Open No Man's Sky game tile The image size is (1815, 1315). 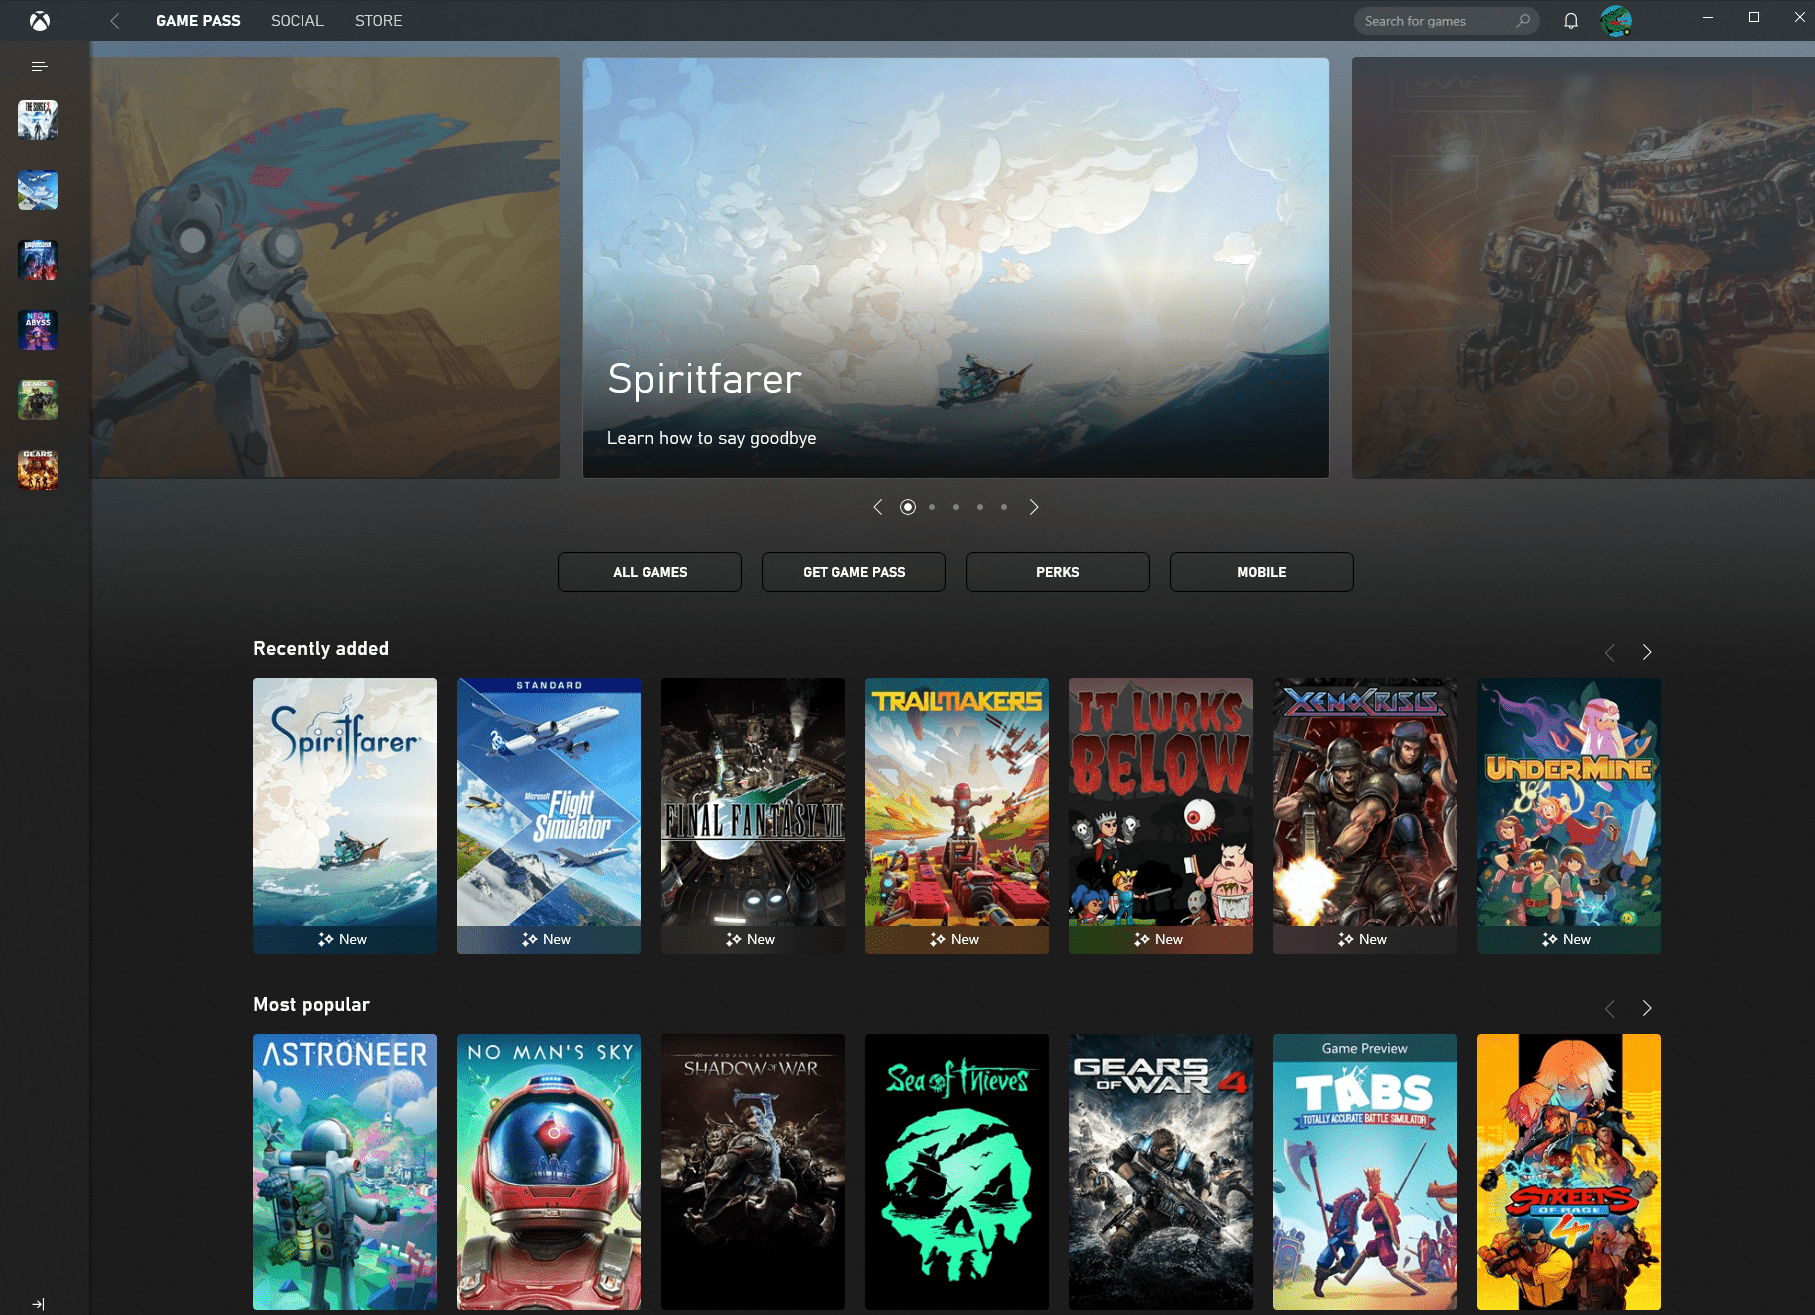[549, 1172]
